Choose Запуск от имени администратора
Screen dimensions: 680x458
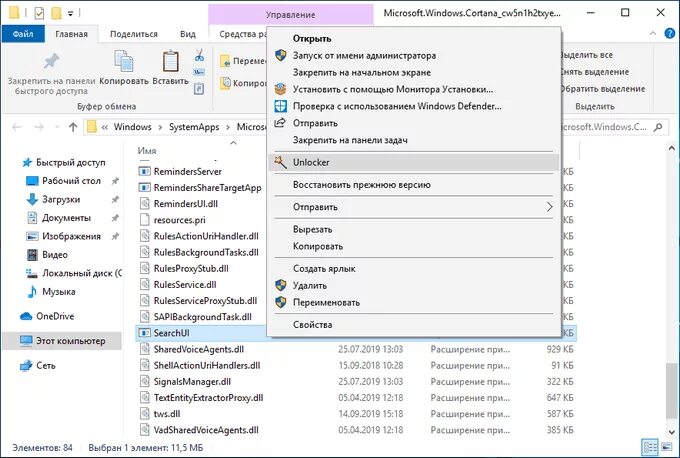point(414,56)
